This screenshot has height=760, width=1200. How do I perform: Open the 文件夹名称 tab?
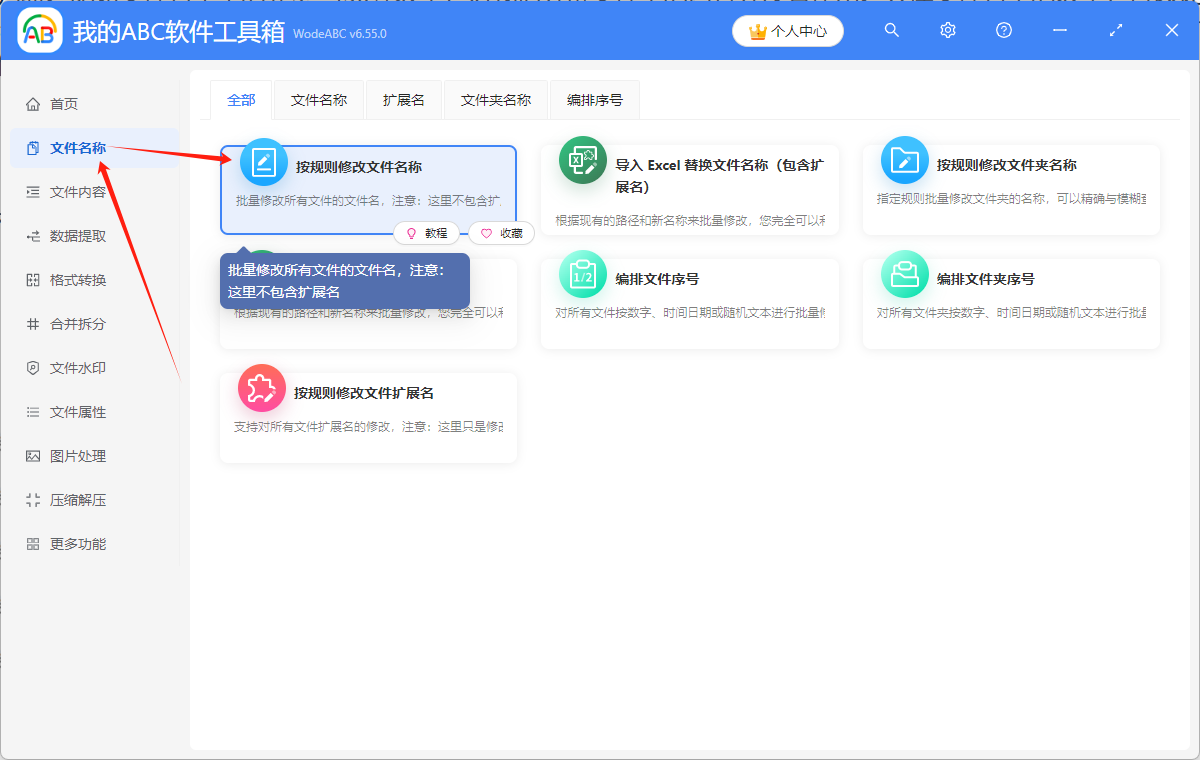coord(495,100)
